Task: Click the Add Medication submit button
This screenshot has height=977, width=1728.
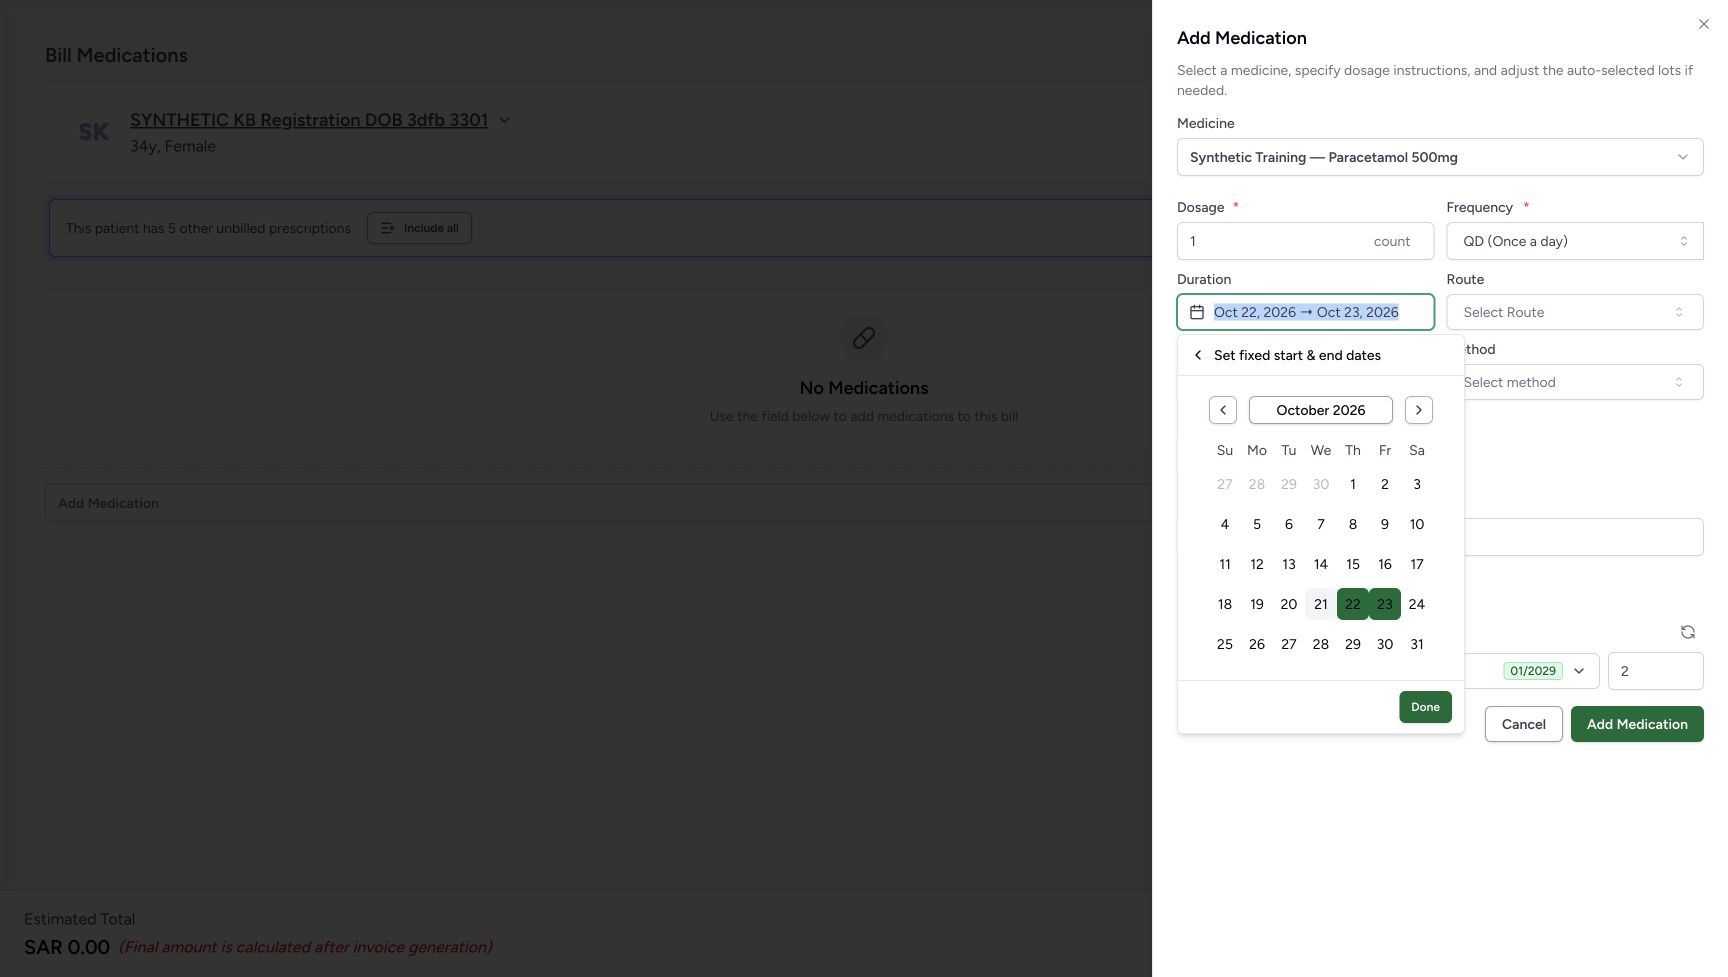Action: 1637,724
